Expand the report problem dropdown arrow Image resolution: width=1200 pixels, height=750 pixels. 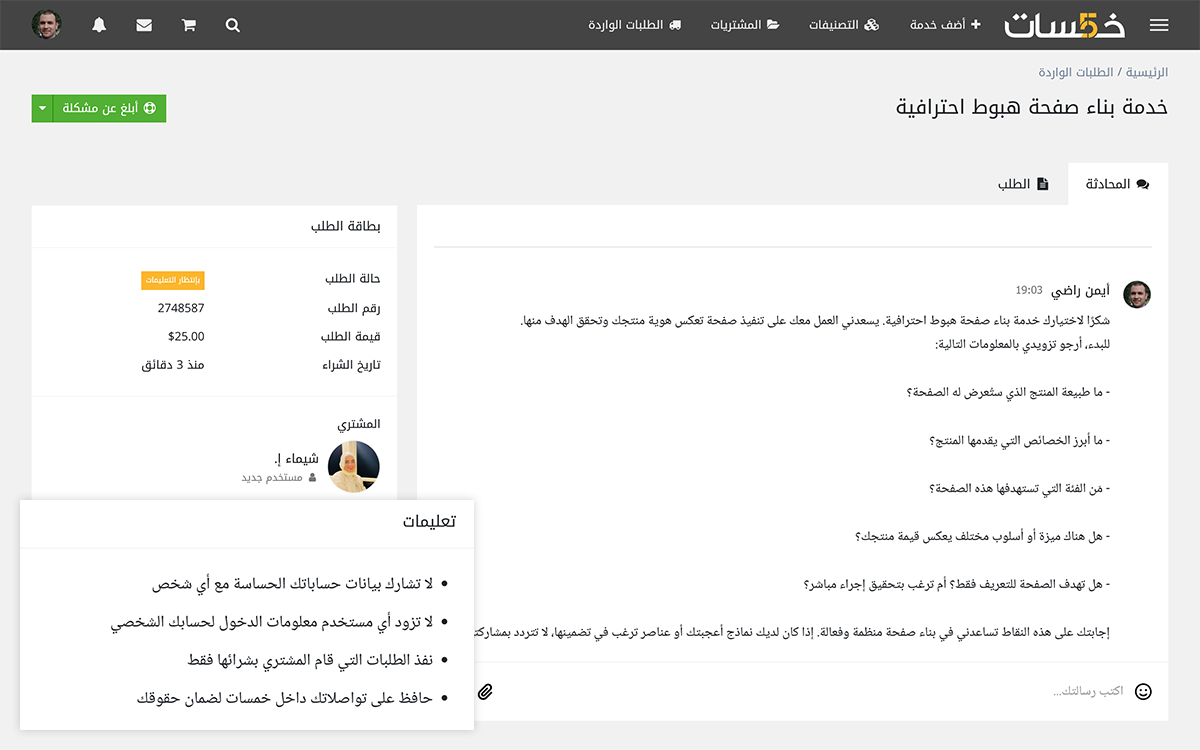coord(42,108)
